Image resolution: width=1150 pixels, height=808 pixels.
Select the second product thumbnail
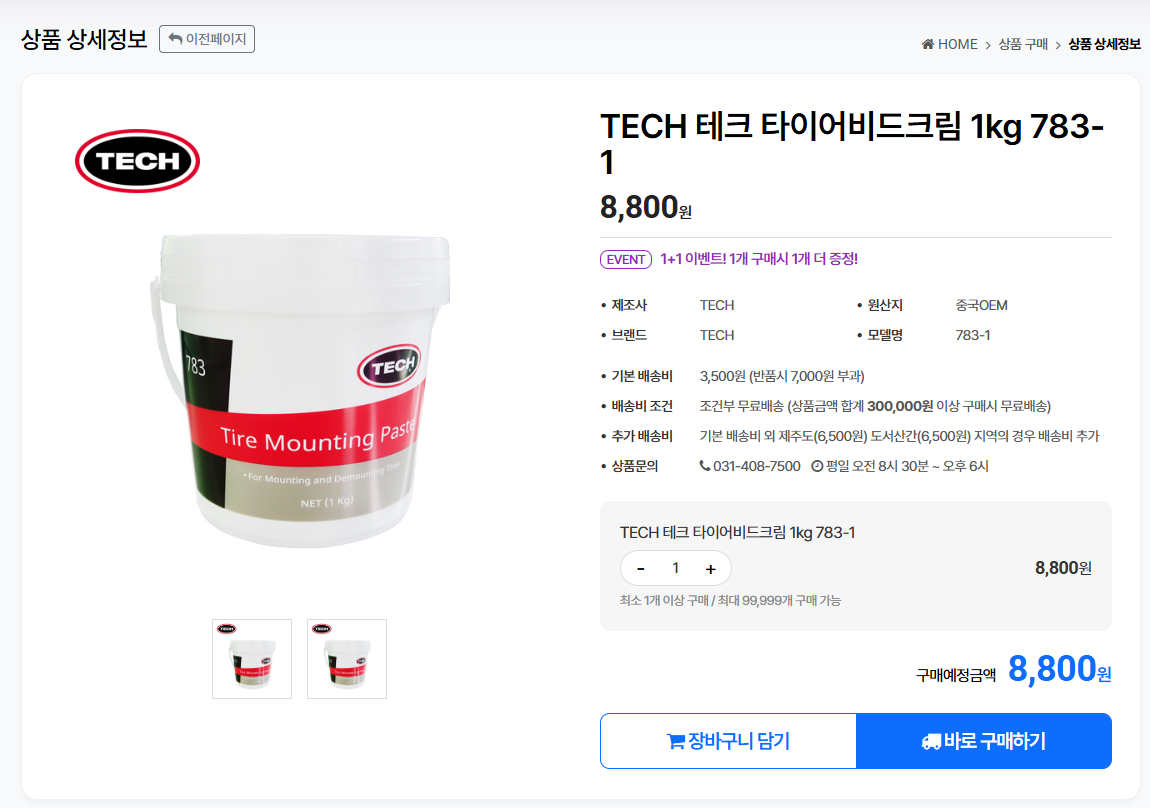pos(347,658)
